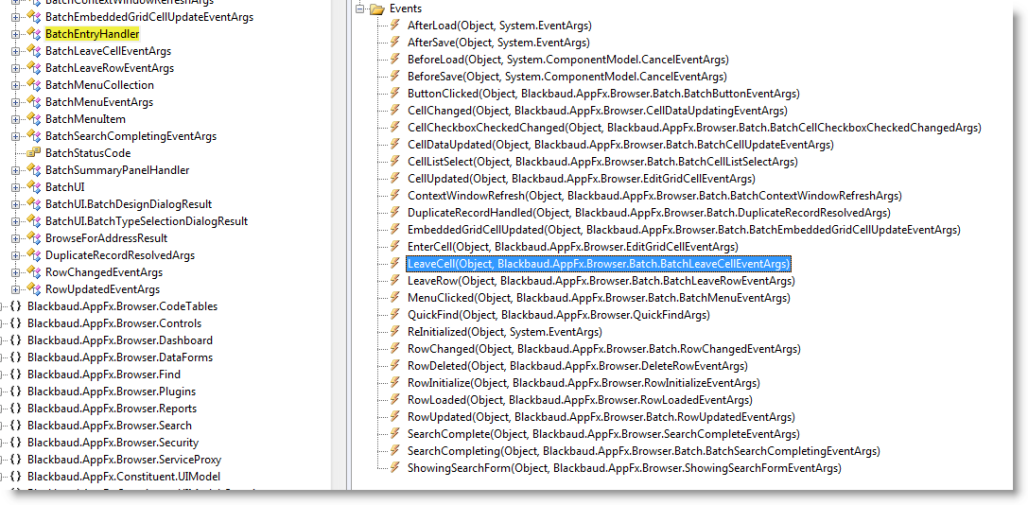Click the class icon beside BatchMenuItem
Viewport: 1028px width, 505px height.
pos(33,119)
